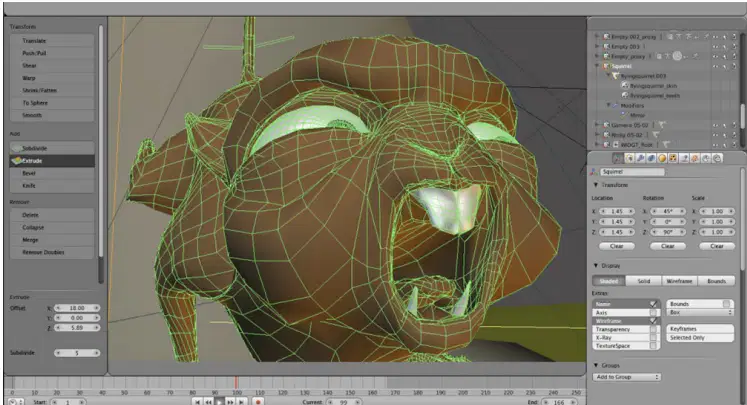Open the Add to Group dropdown
The height and width of the screenshot is (405, 747).
(x=627, y=377)
